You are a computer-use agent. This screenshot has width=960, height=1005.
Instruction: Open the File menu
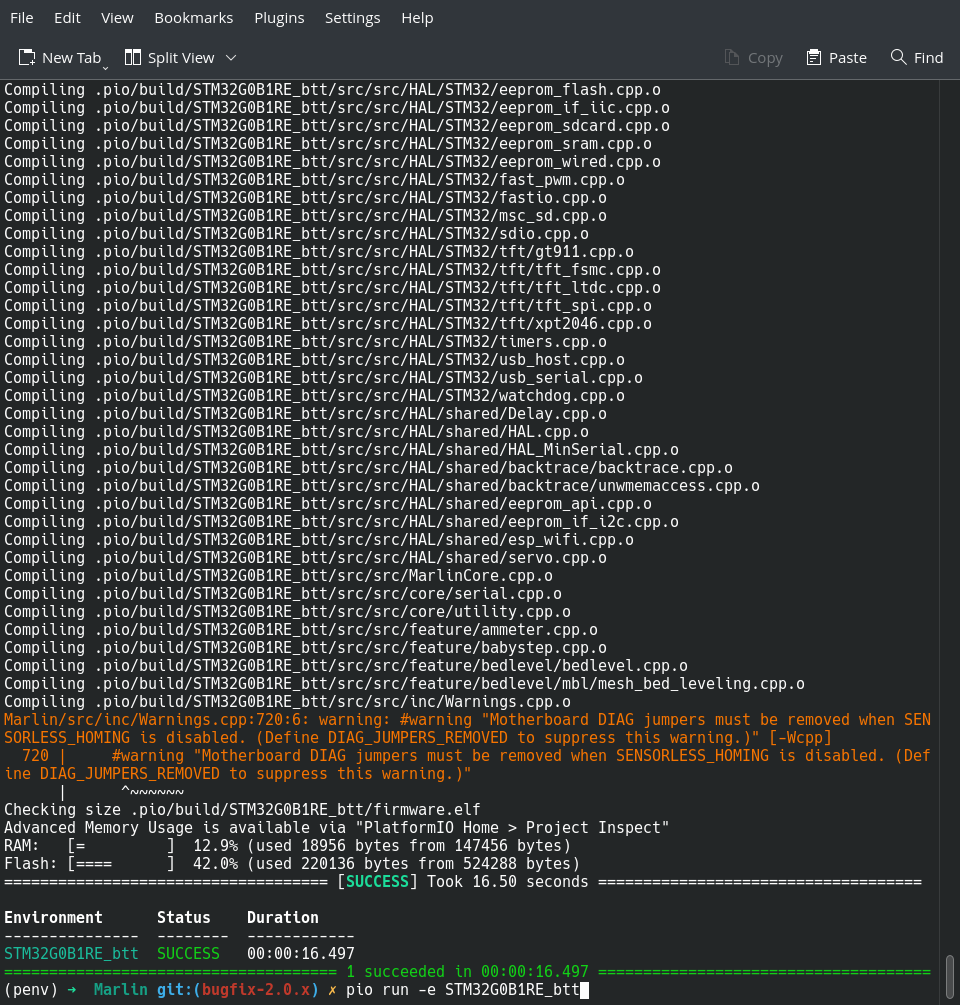coord(21,18)
